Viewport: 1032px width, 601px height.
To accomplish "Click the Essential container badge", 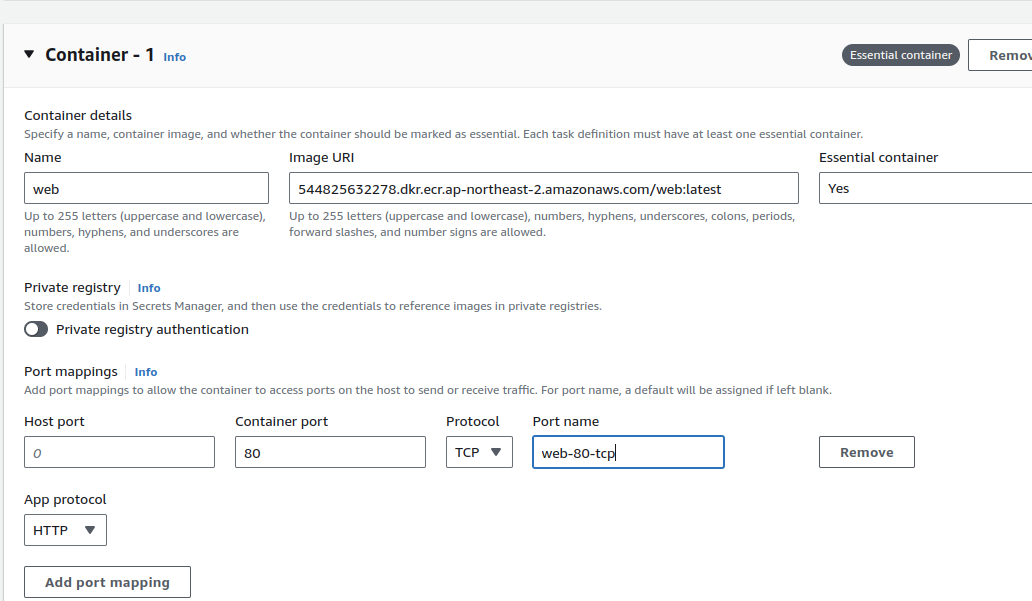I will tap(900, 55).
